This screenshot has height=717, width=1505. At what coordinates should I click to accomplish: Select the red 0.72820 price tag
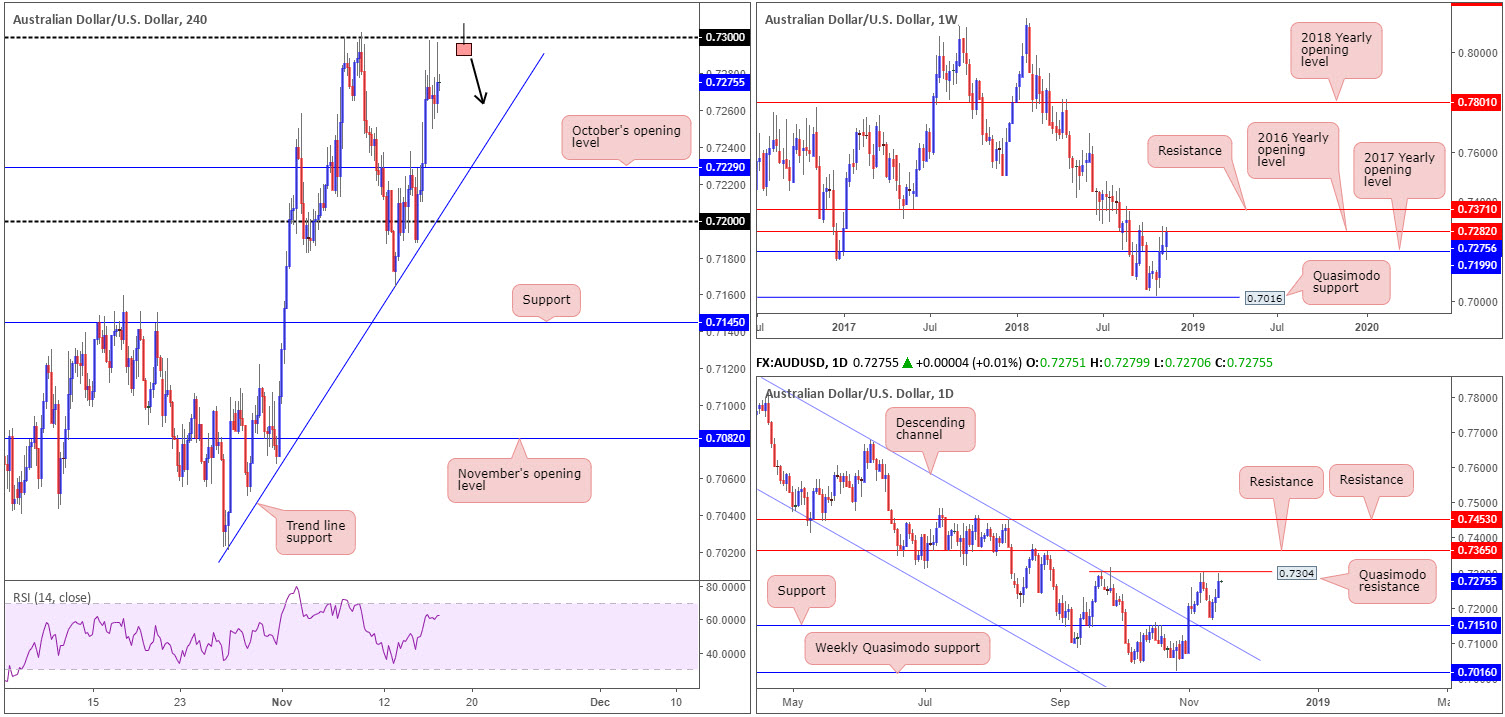tap(1477, 231)
